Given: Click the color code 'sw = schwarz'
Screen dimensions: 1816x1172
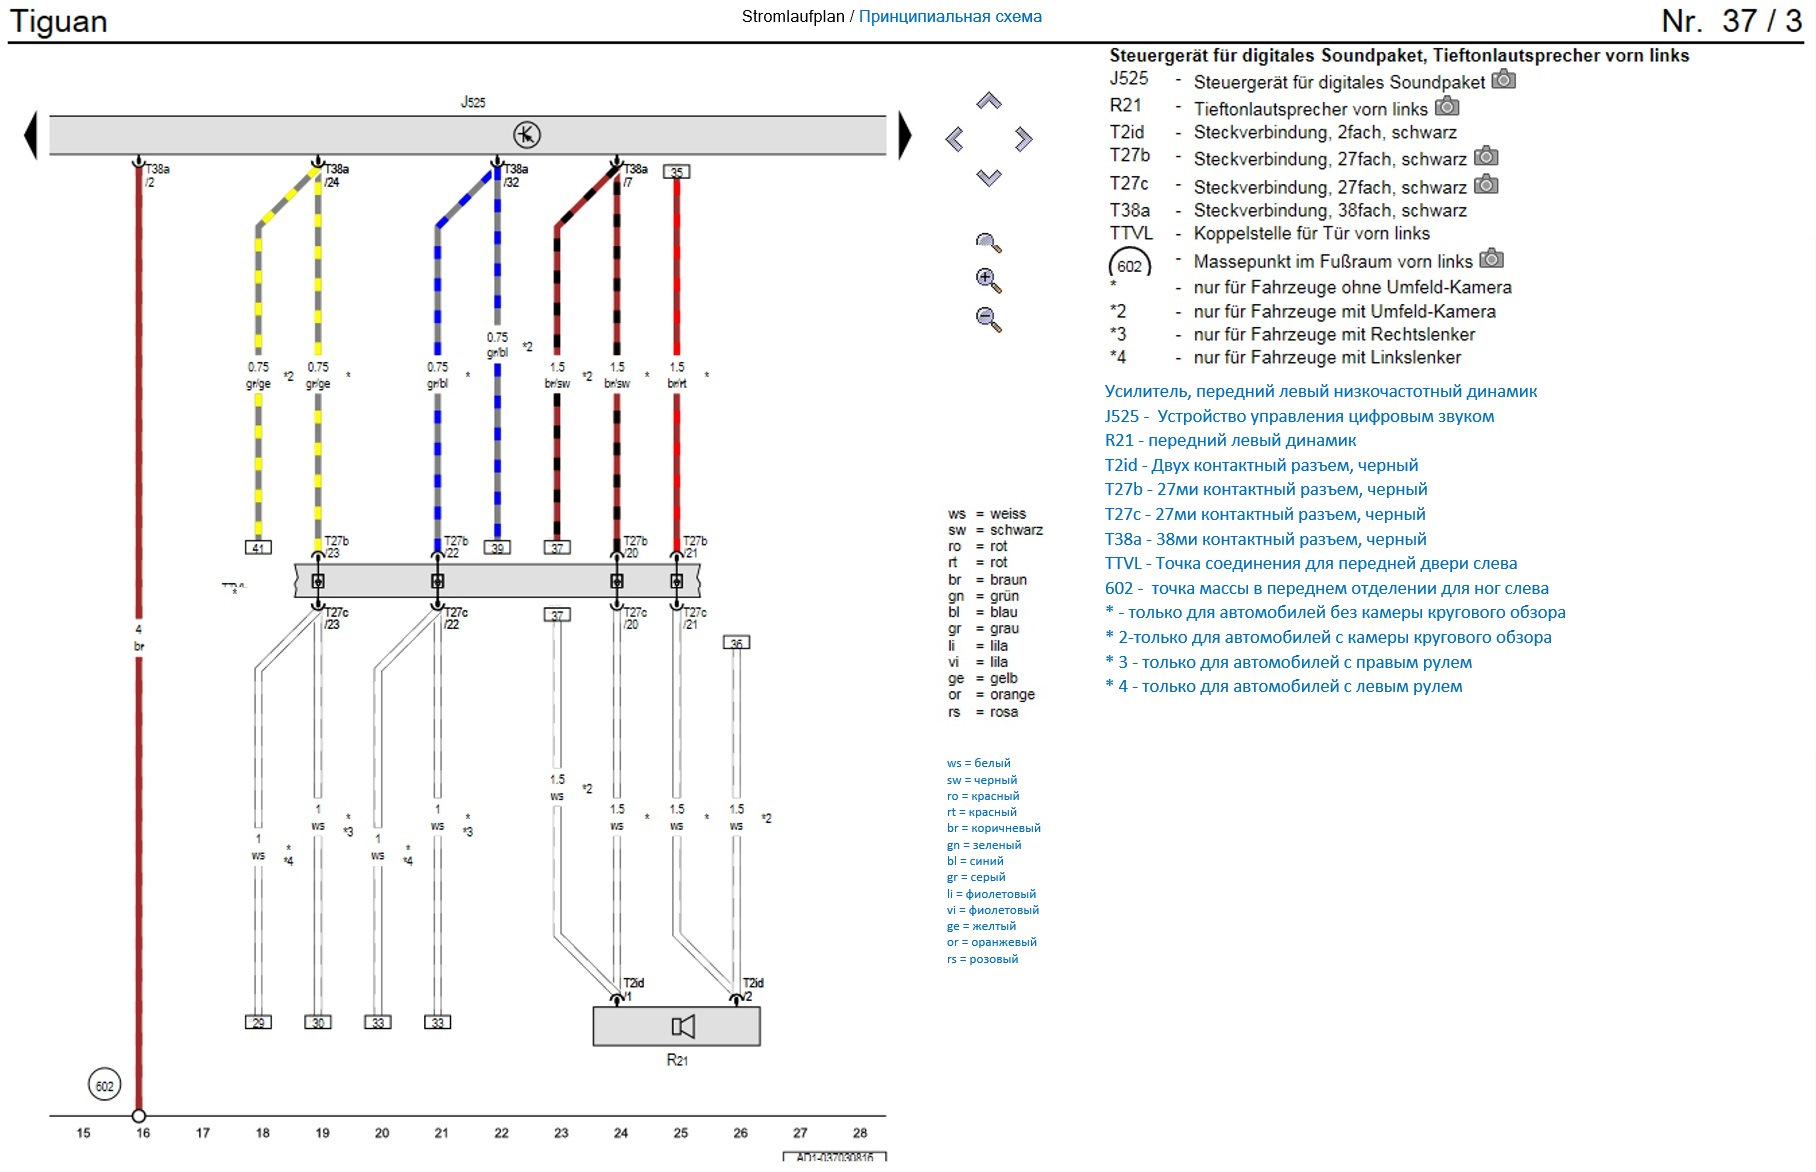Looking at the screenshot, I should point(995,530).
